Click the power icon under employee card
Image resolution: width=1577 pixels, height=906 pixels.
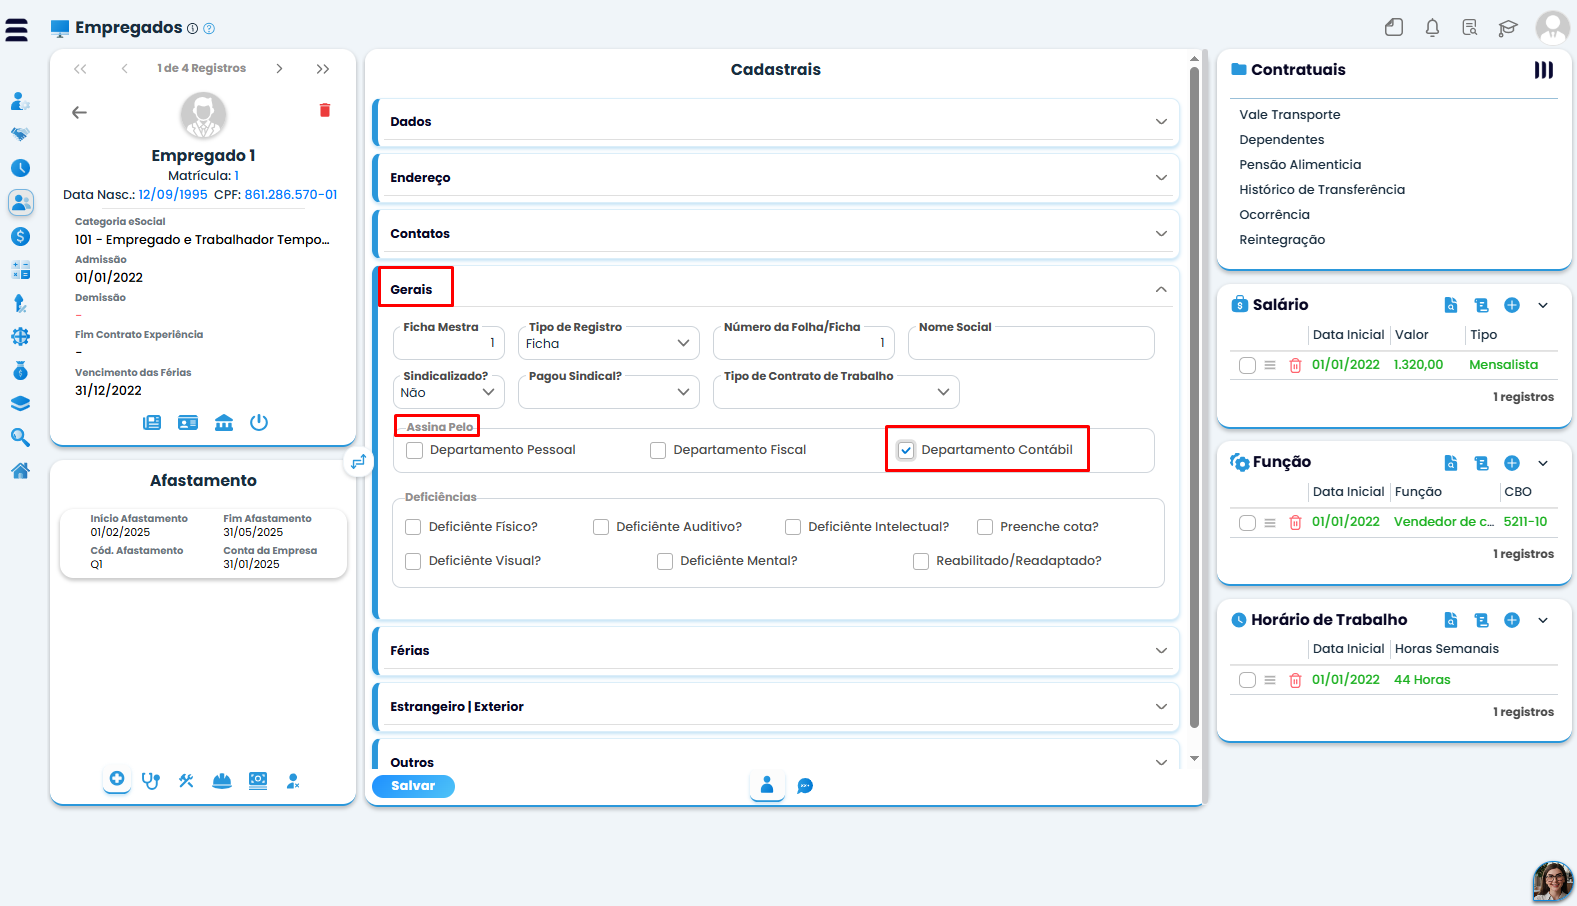(259, 422)
